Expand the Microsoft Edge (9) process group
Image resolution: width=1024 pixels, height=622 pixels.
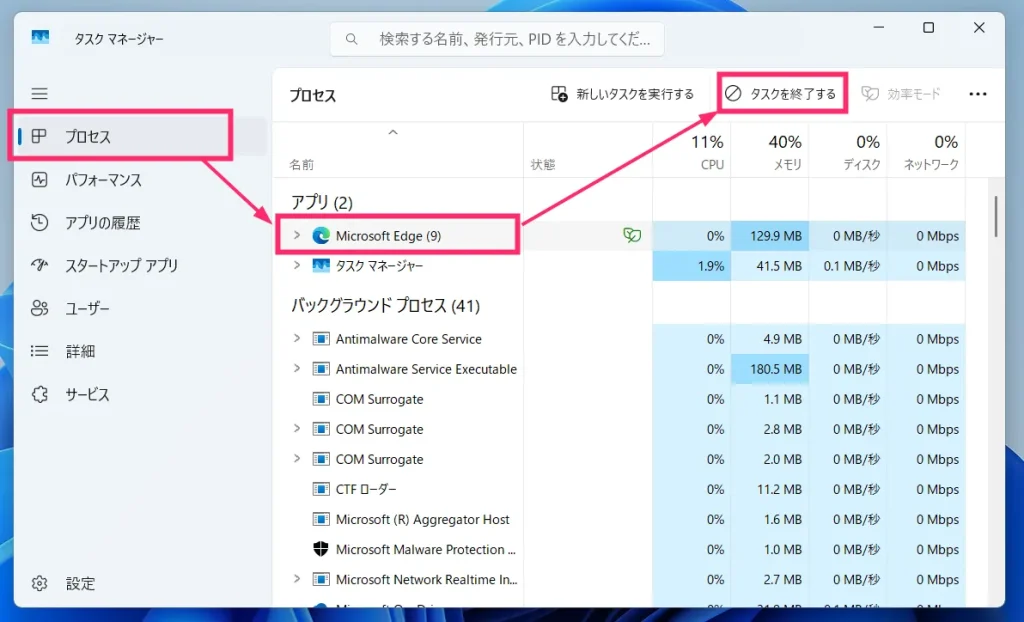[x=297, y=235]
